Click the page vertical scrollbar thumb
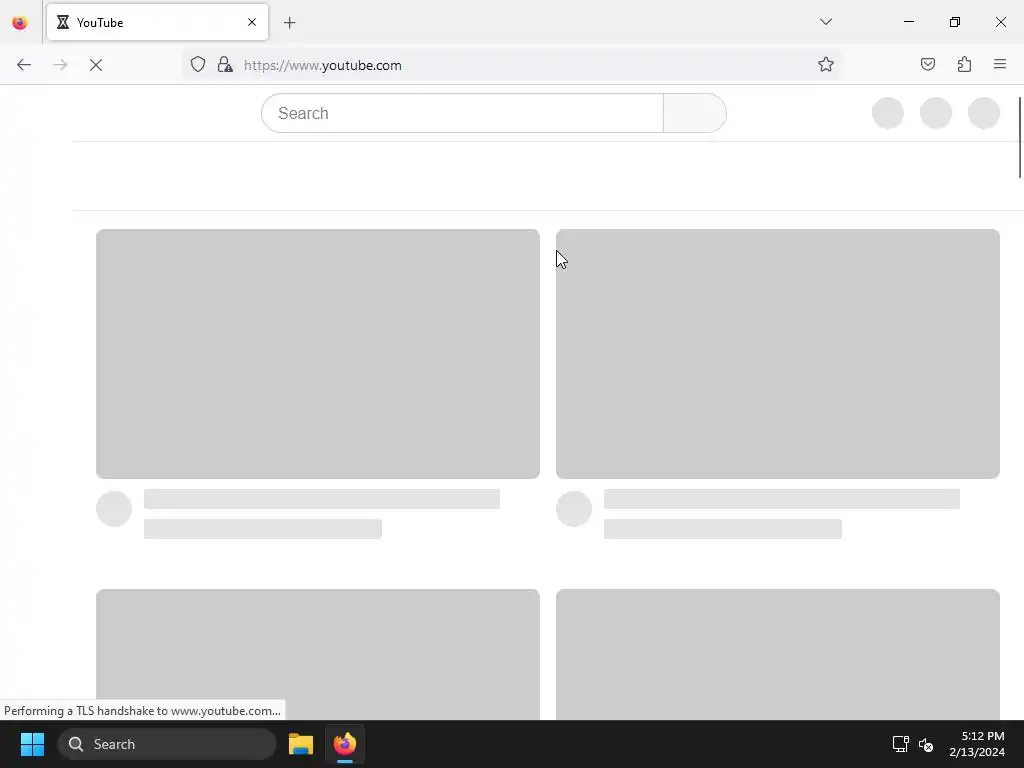The height and width of the screenshot is (768, 1024). pos(1019,137)
